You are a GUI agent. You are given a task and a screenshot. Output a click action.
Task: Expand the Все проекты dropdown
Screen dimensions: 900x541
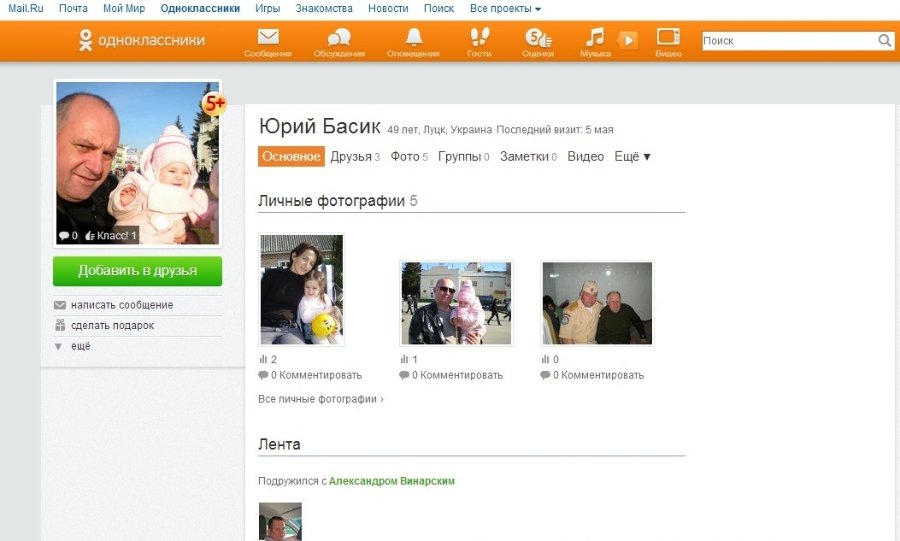(505, 8)
